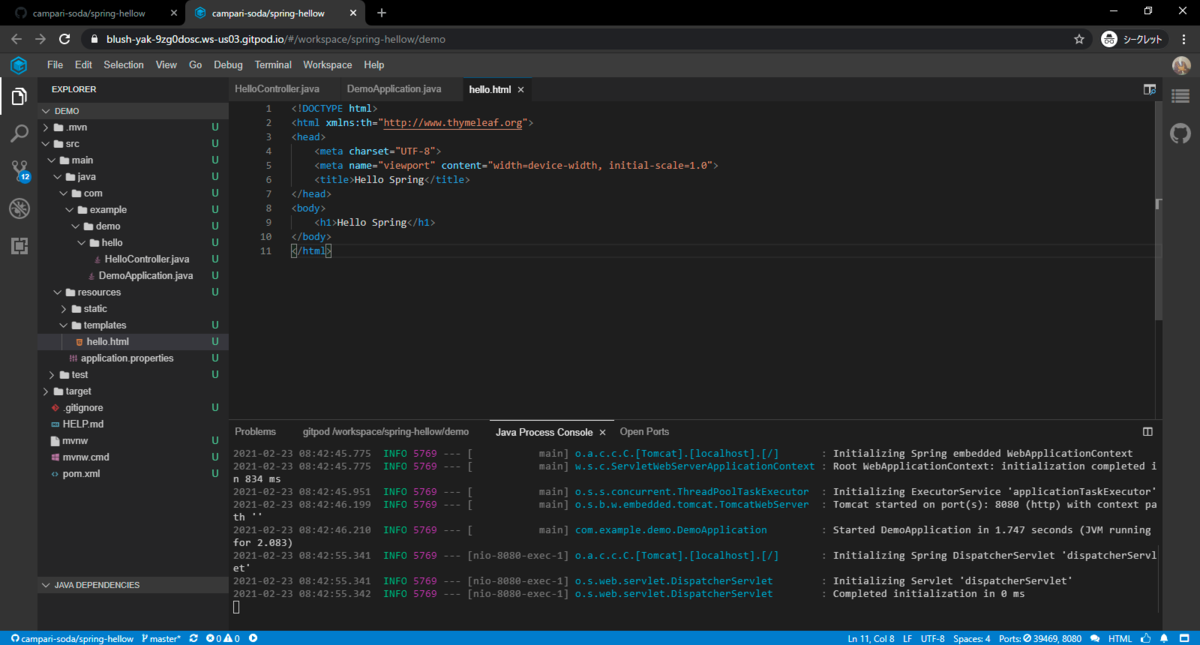
Task: Open the Chrome three-dot menu
Action: point(1182,39)
